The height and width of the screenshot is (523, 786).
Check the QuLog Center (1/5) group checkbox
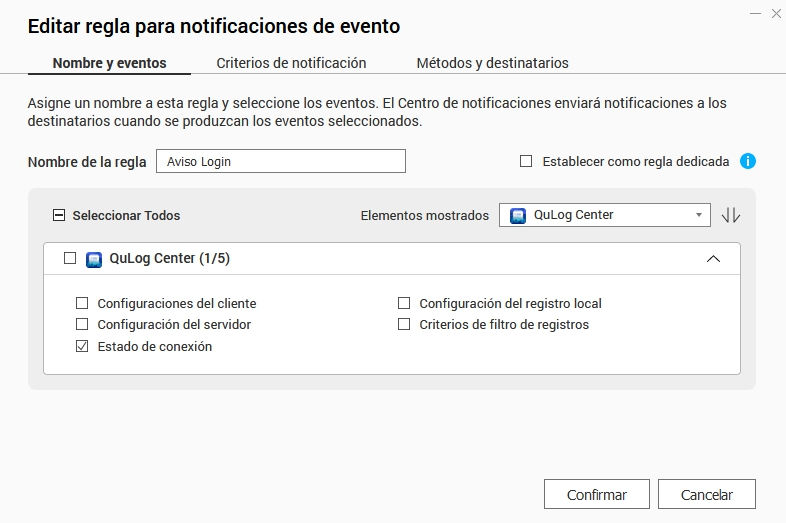pos(69,258)
